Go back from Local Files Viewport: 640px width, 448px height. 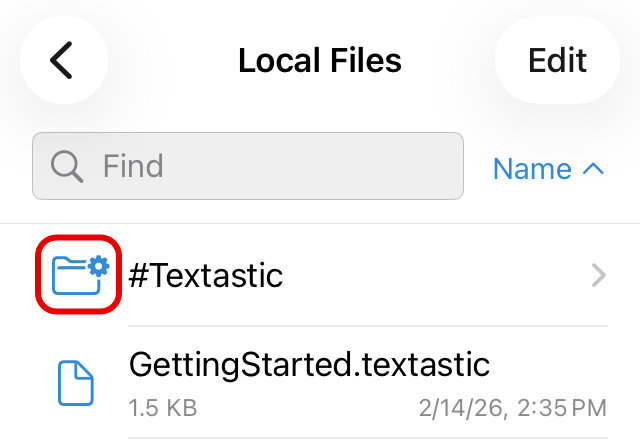pos(62,60)
